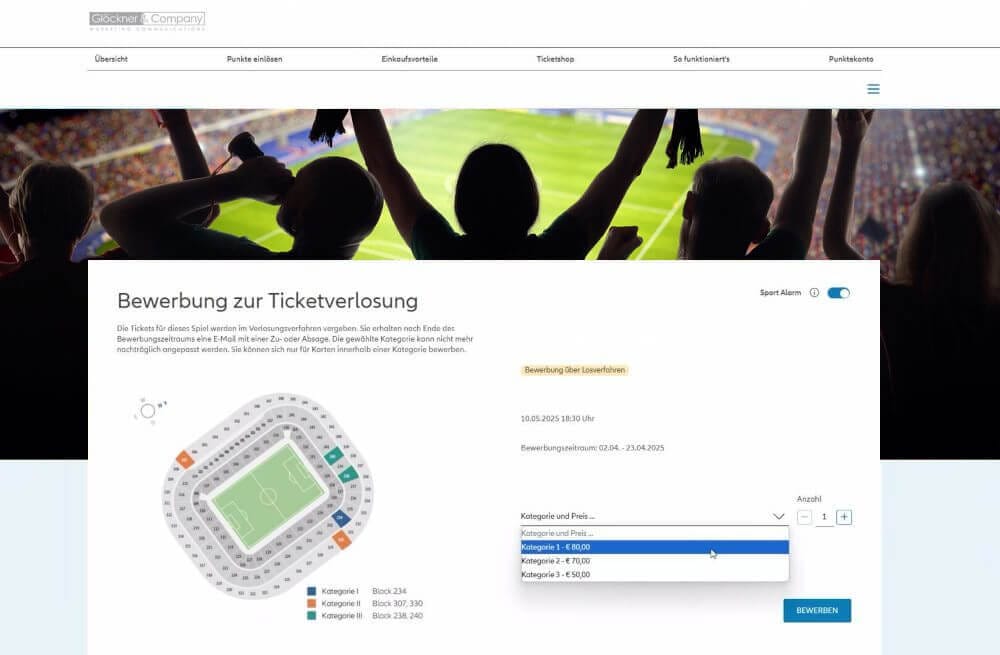This screenshot has width=1000, height=655.
Task: Click the Sport Alarm info icon
Action: 814,292
